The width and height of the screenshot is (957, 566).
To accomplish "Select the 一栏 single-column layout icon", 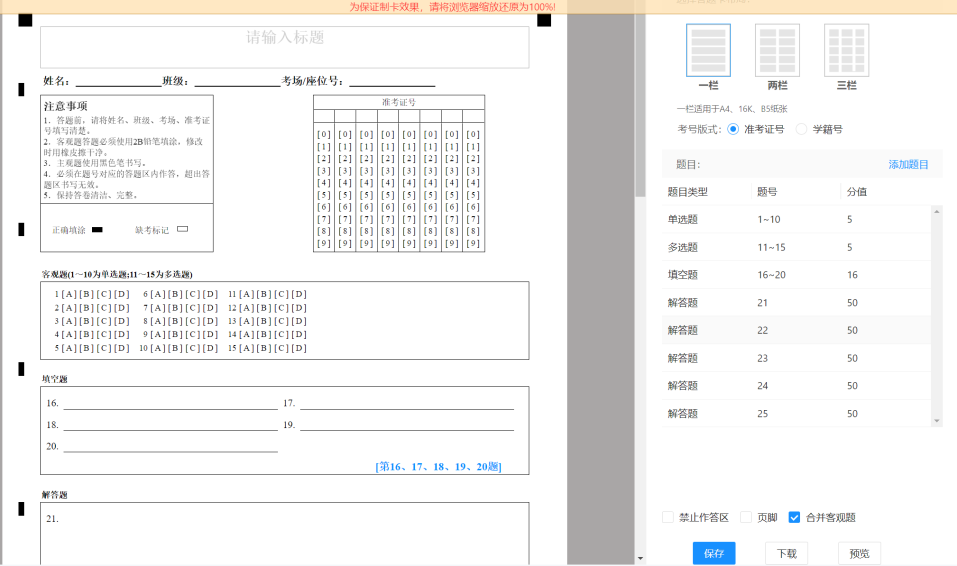I will (708, 50).
